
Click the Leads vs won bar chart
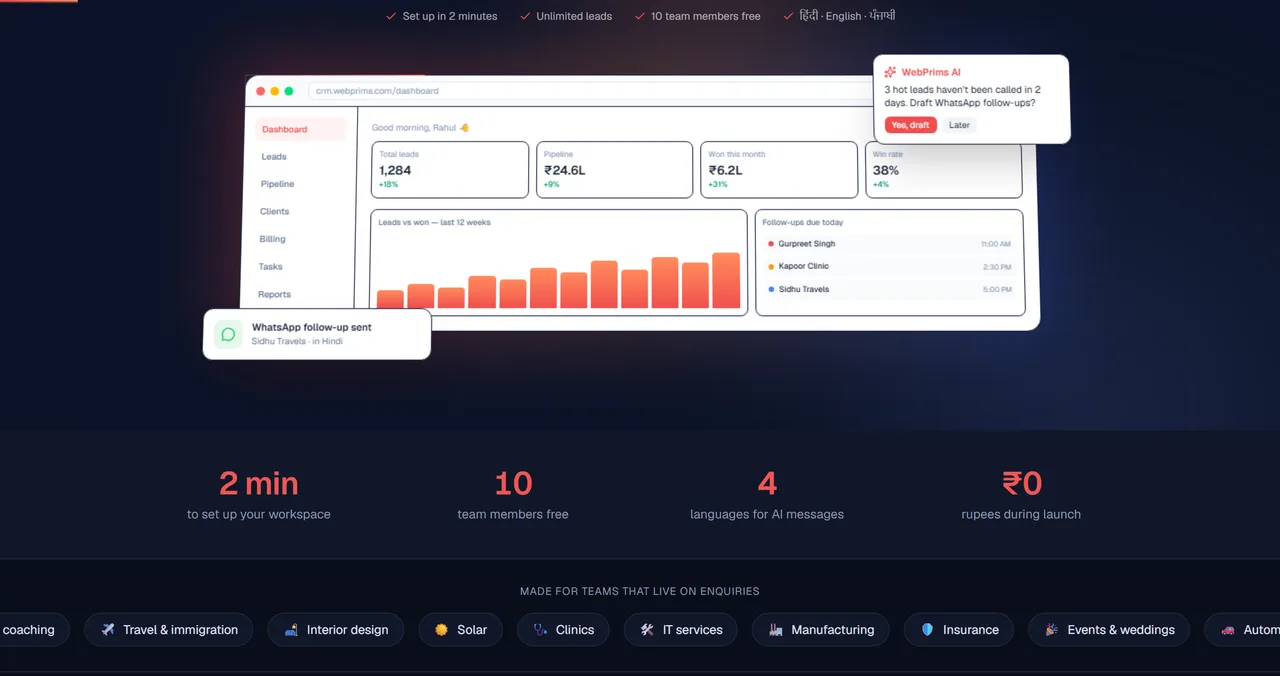[x=559, y=263]
